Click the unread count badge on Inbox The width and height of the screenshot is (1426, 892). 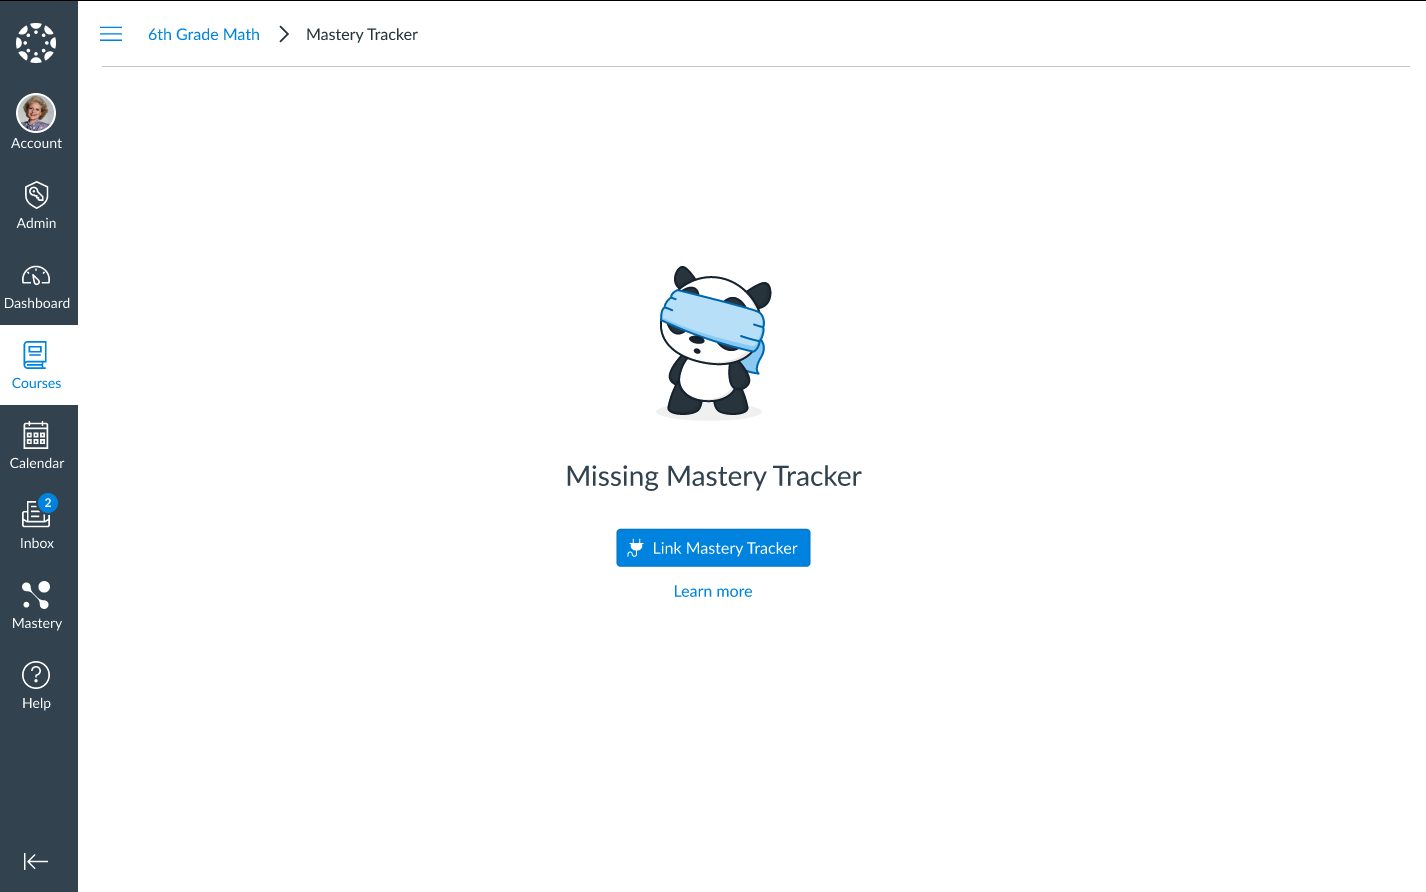(48, 503)
